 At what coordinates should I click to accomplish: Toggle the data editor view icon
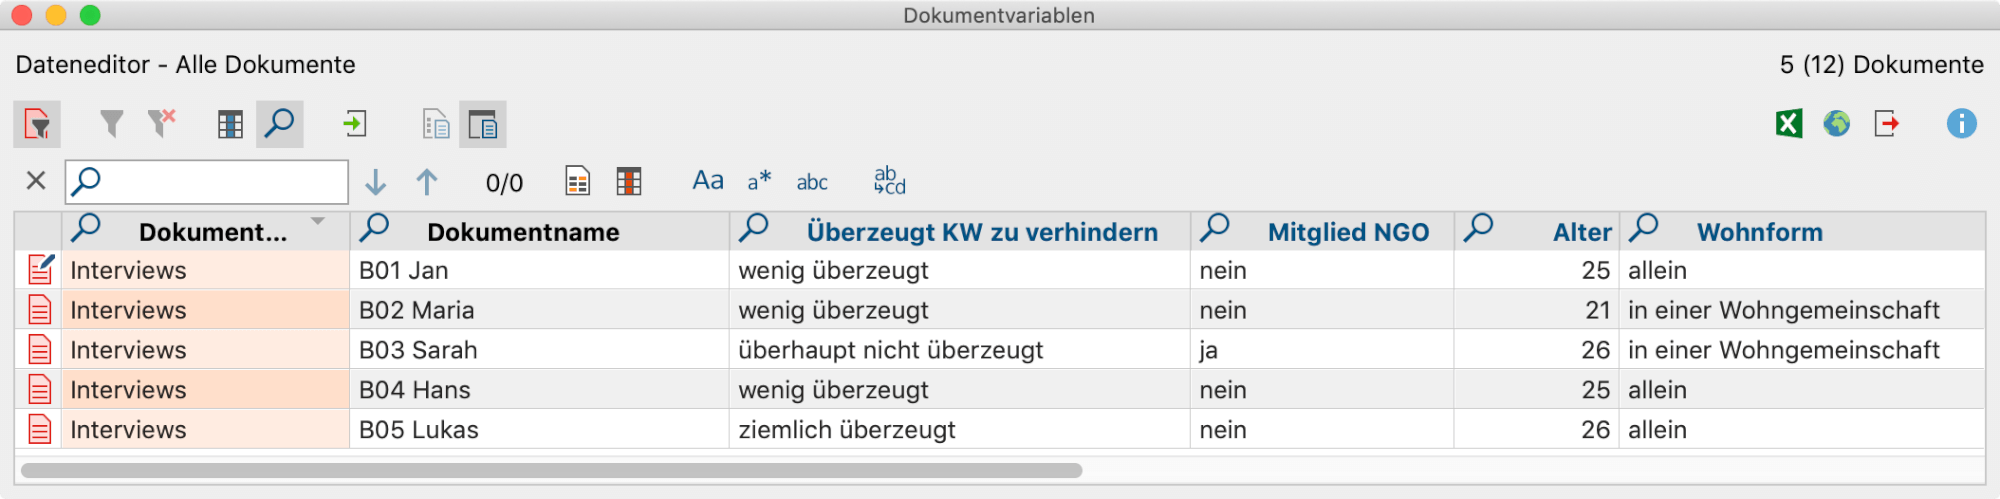482,124
